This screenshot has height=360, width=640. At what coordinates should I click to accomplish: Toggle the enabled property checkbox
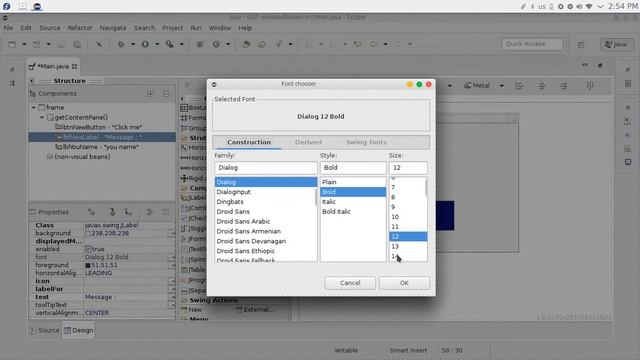point(88,249)
